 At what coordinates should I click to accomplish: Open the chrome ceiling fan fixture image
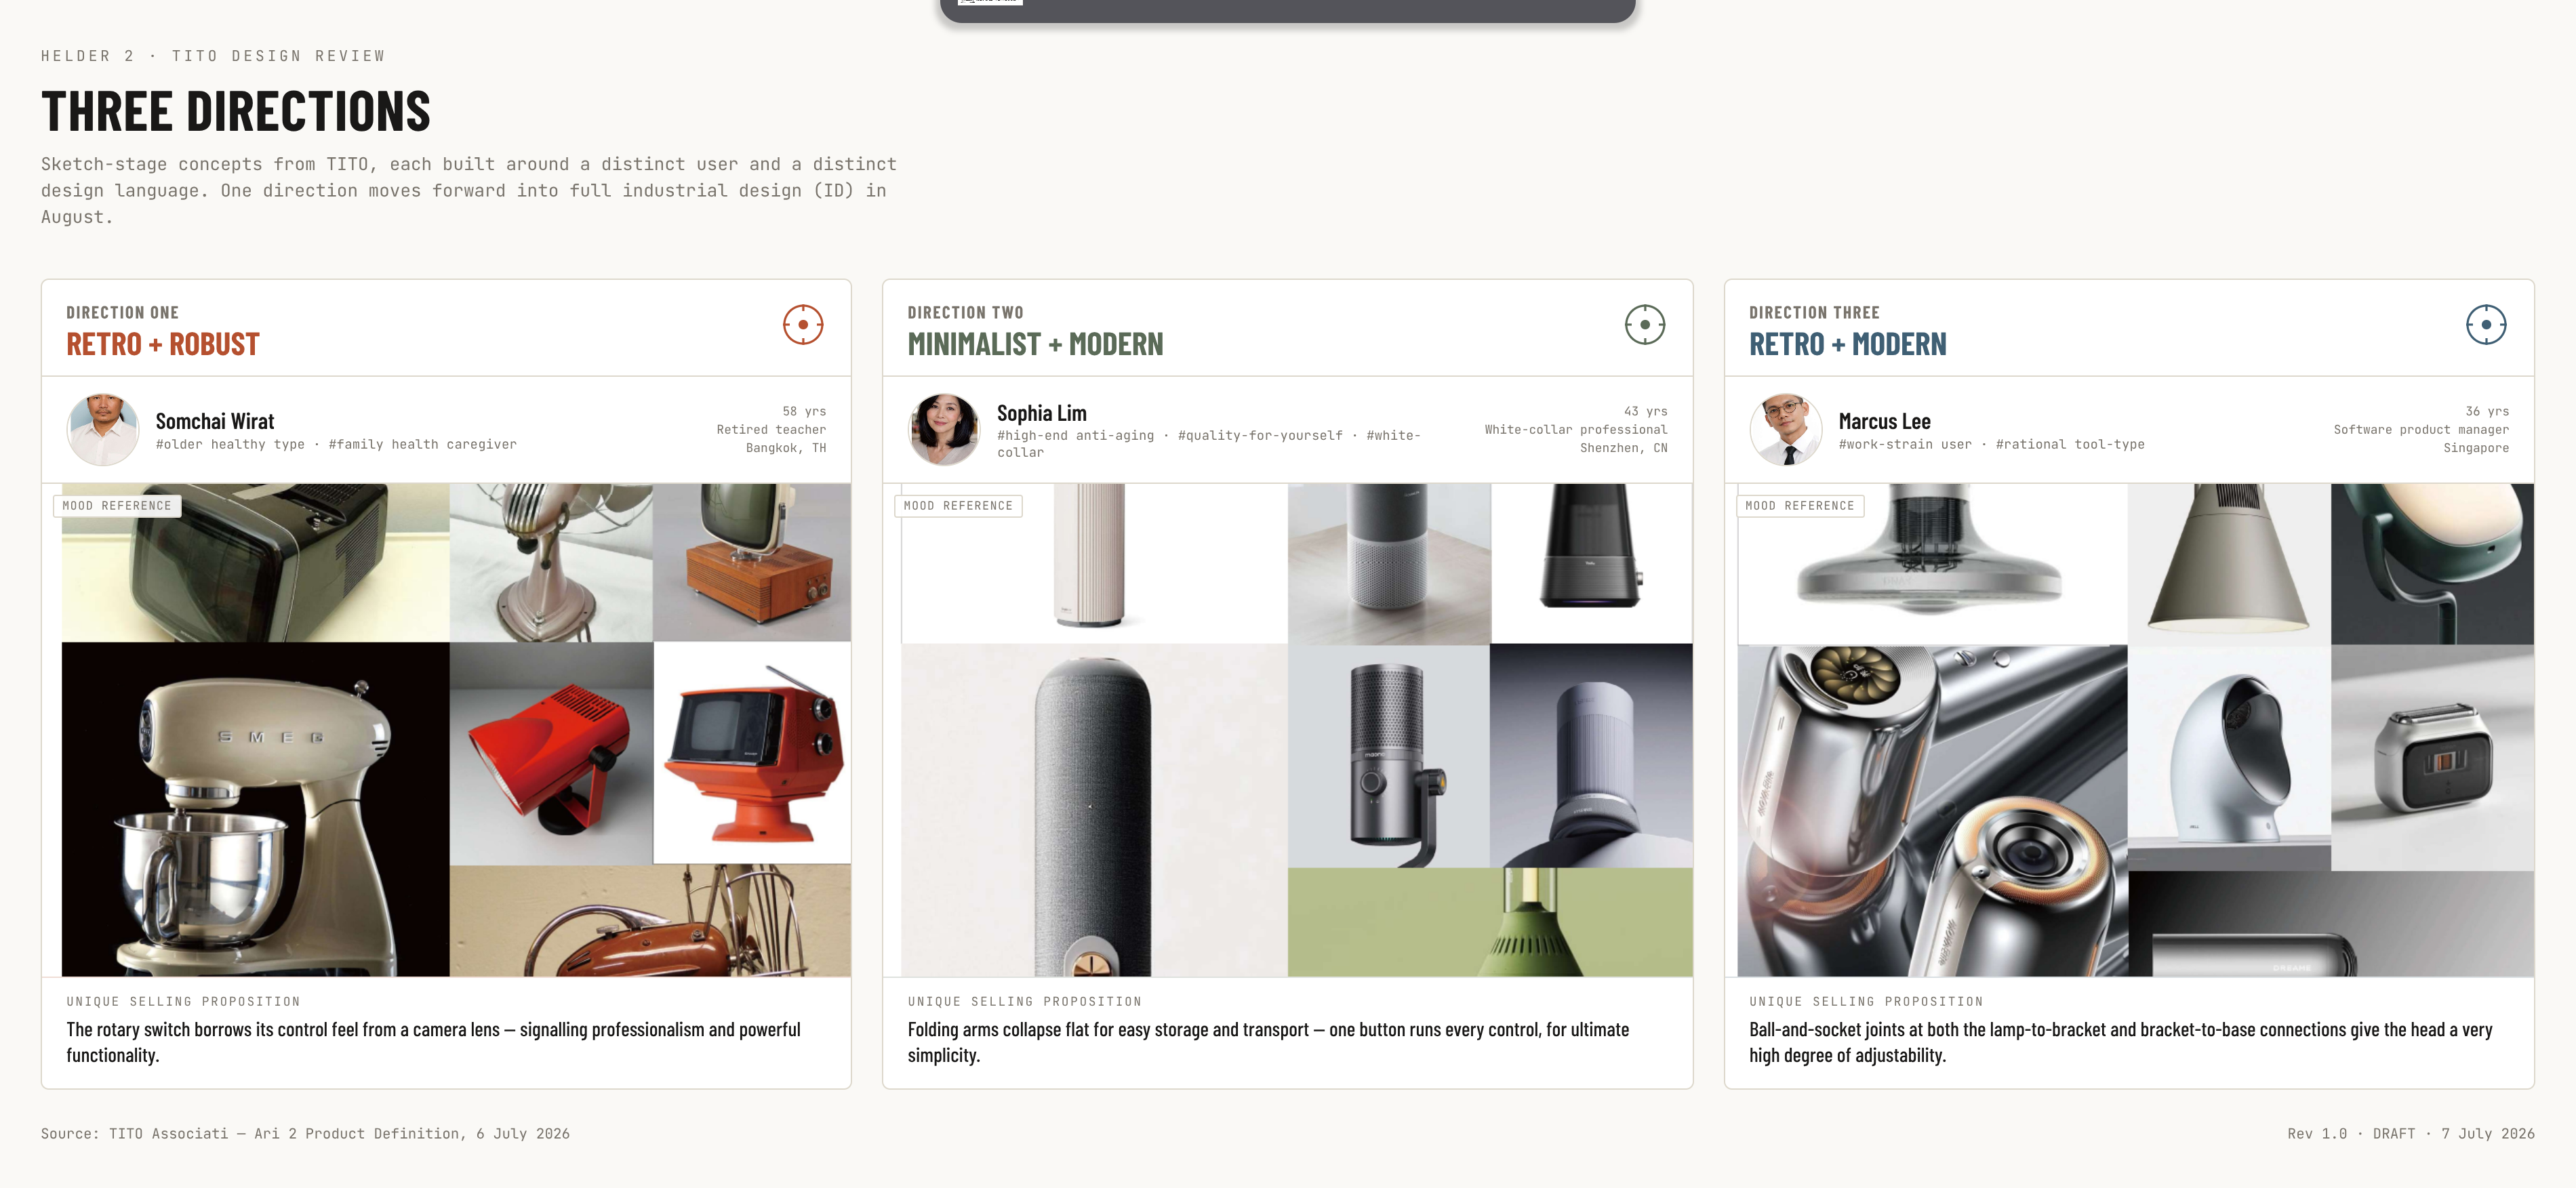tap(1932, 564)
